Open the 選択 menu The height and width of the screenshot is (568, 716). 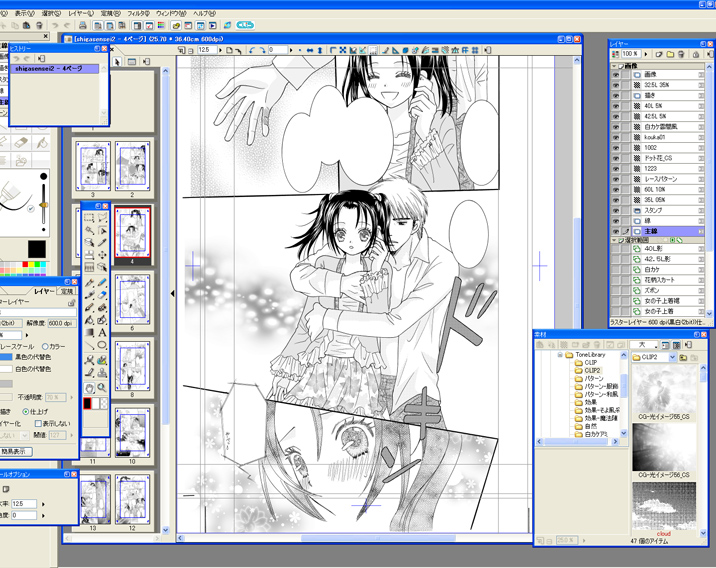point(51,14)
